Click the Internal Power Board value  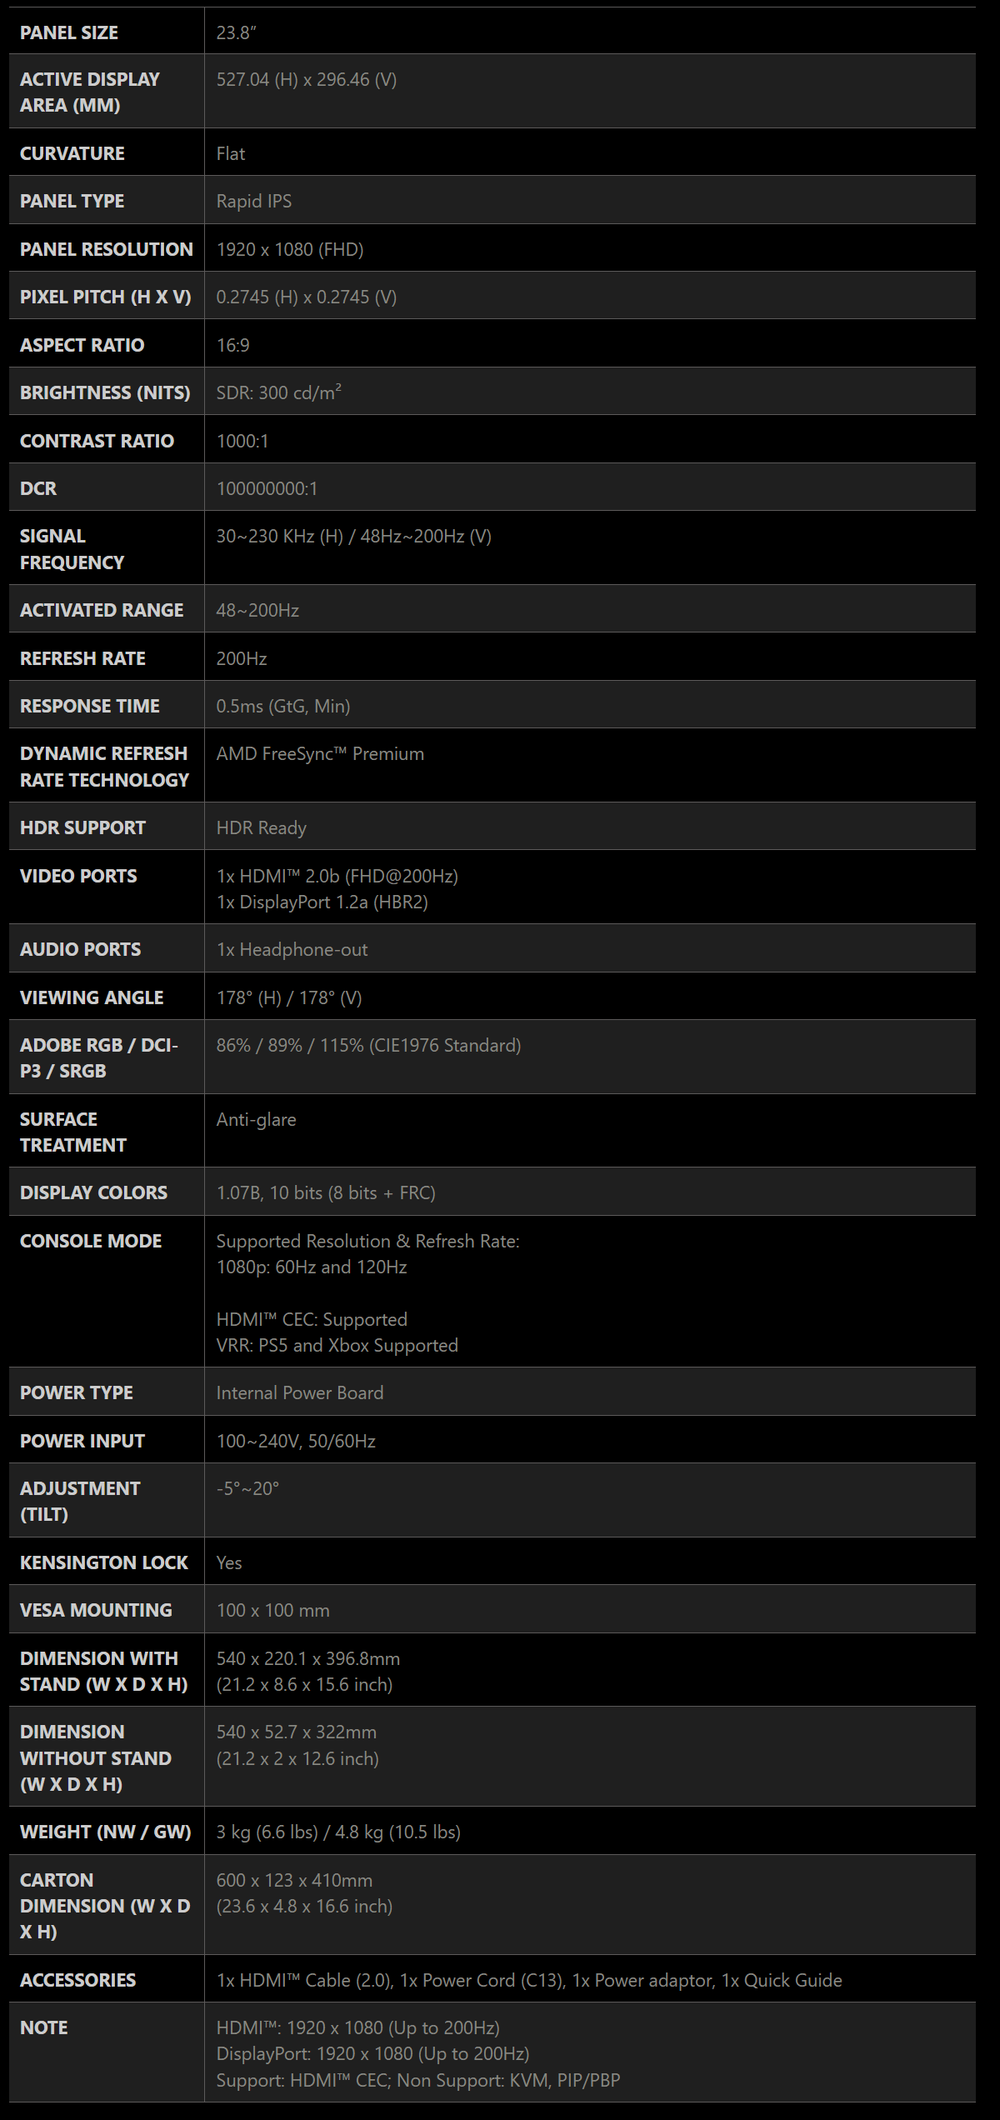pos(299,1393)
